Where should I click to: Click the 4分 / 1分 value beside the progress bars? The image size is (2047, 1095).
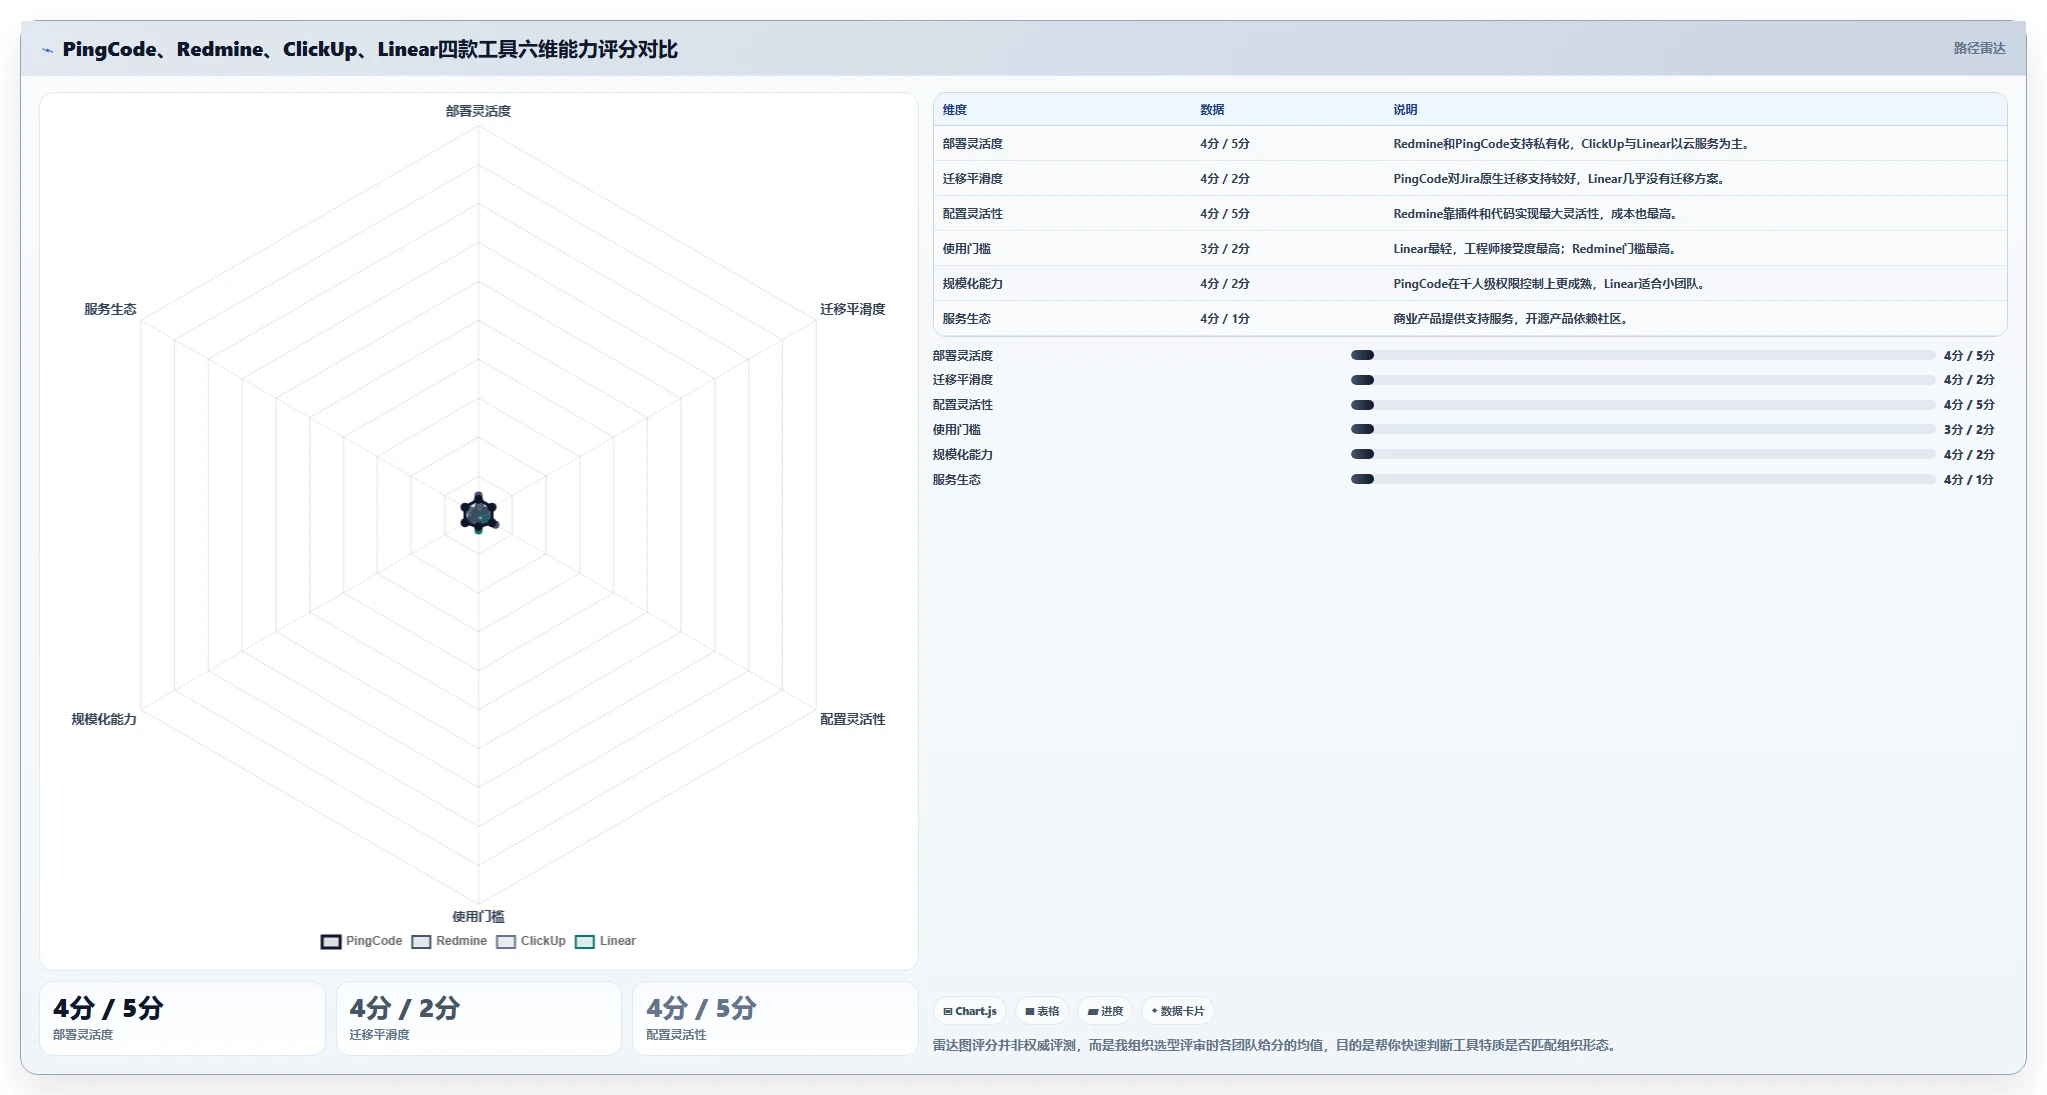pos(1969,480)
